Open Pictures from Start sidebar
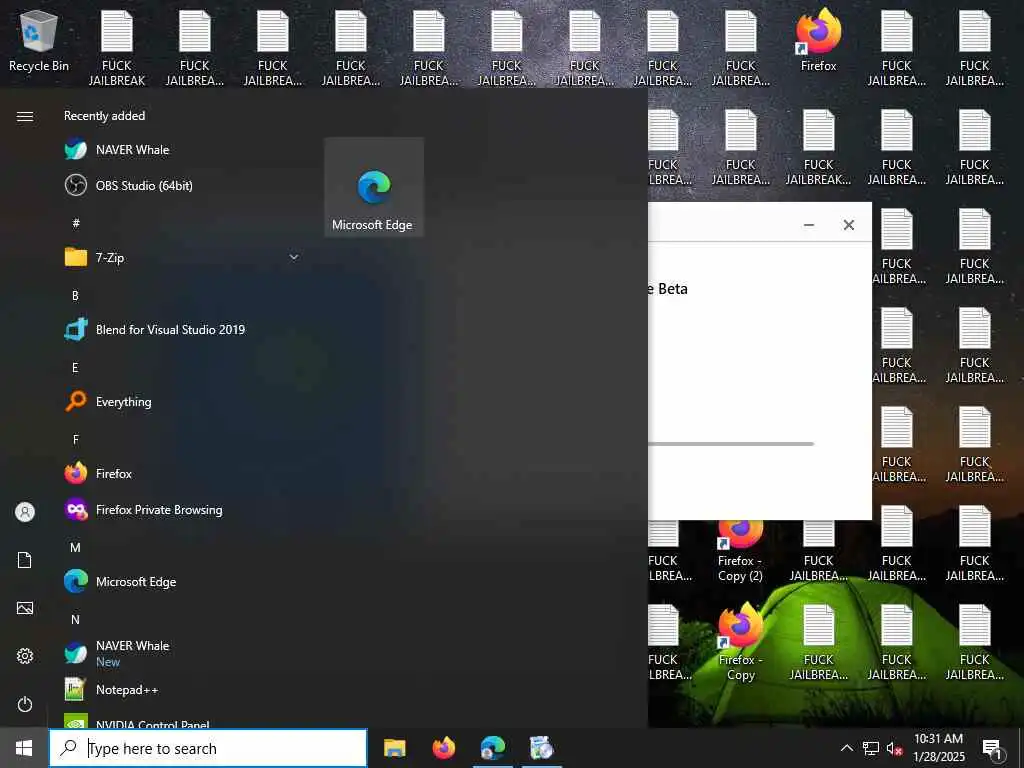Viewport: 1024px width, 768px height. tap(25, 608)
